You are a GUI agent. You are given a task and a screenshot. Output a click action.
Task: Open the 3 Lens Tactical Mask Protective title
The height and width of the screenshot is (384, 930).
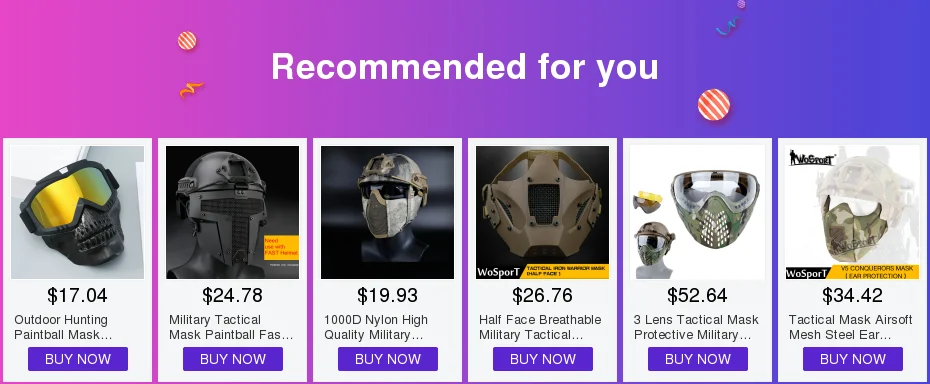pos(696,327)
